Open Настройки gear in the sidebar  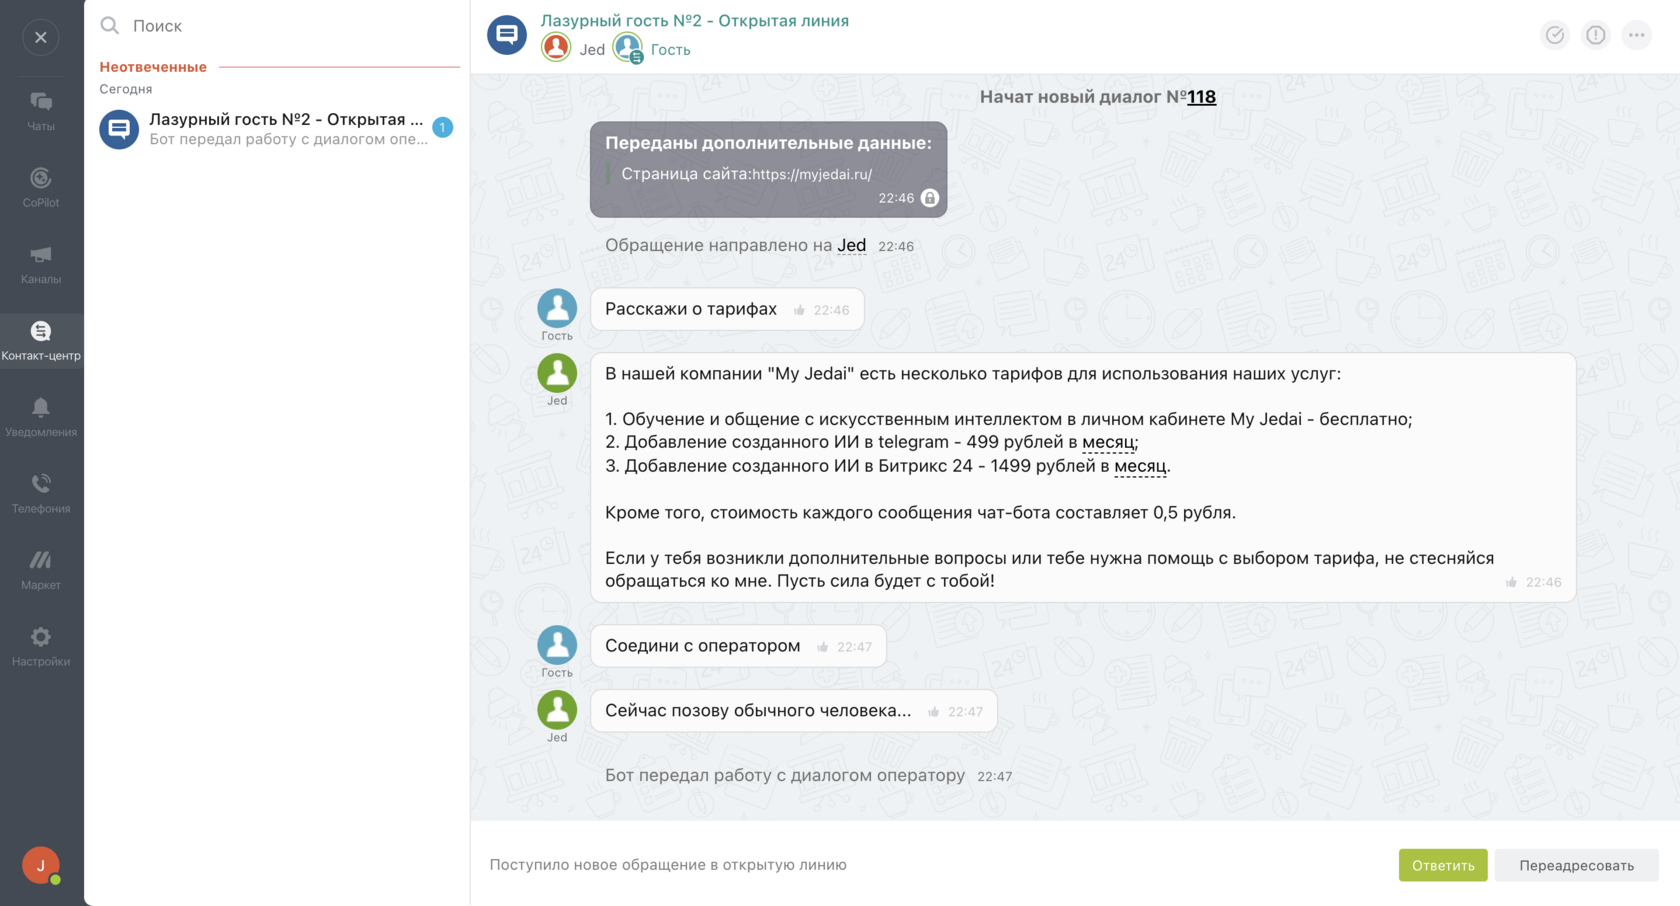coord(41,646)
